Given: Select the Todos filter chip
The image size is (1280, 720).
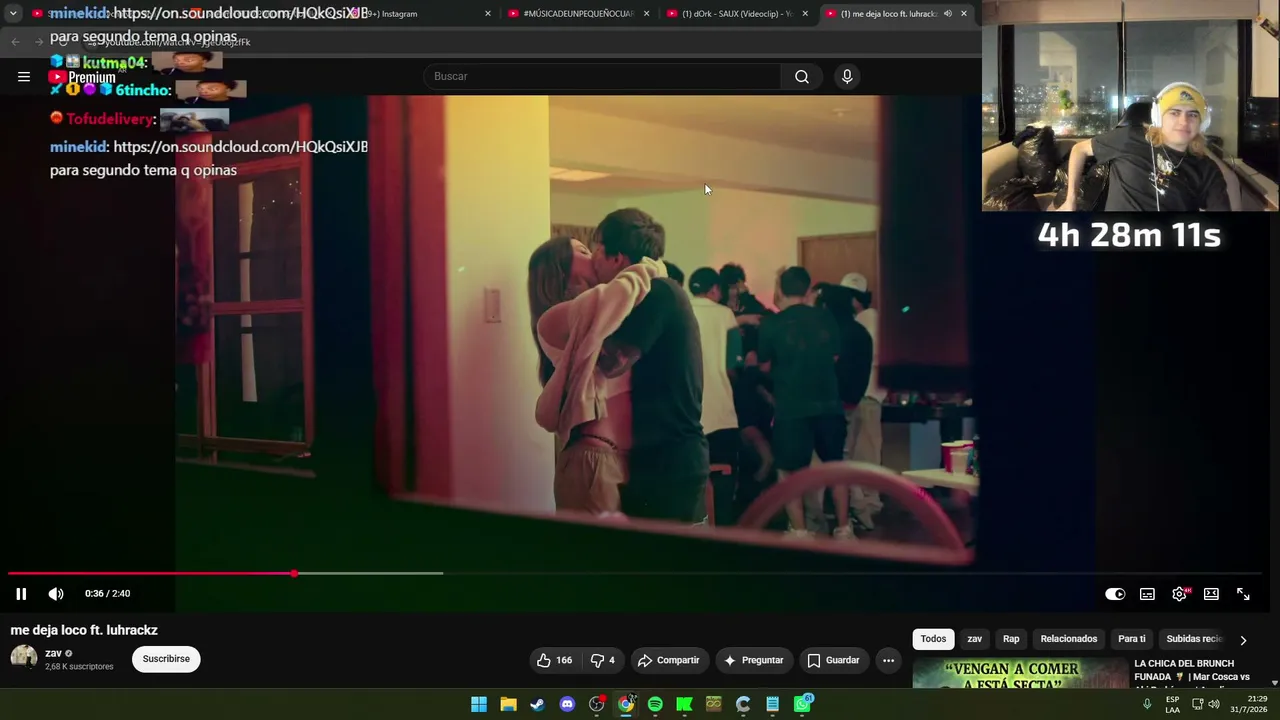Looking at the screenshot, I should [x=933, y=639].
